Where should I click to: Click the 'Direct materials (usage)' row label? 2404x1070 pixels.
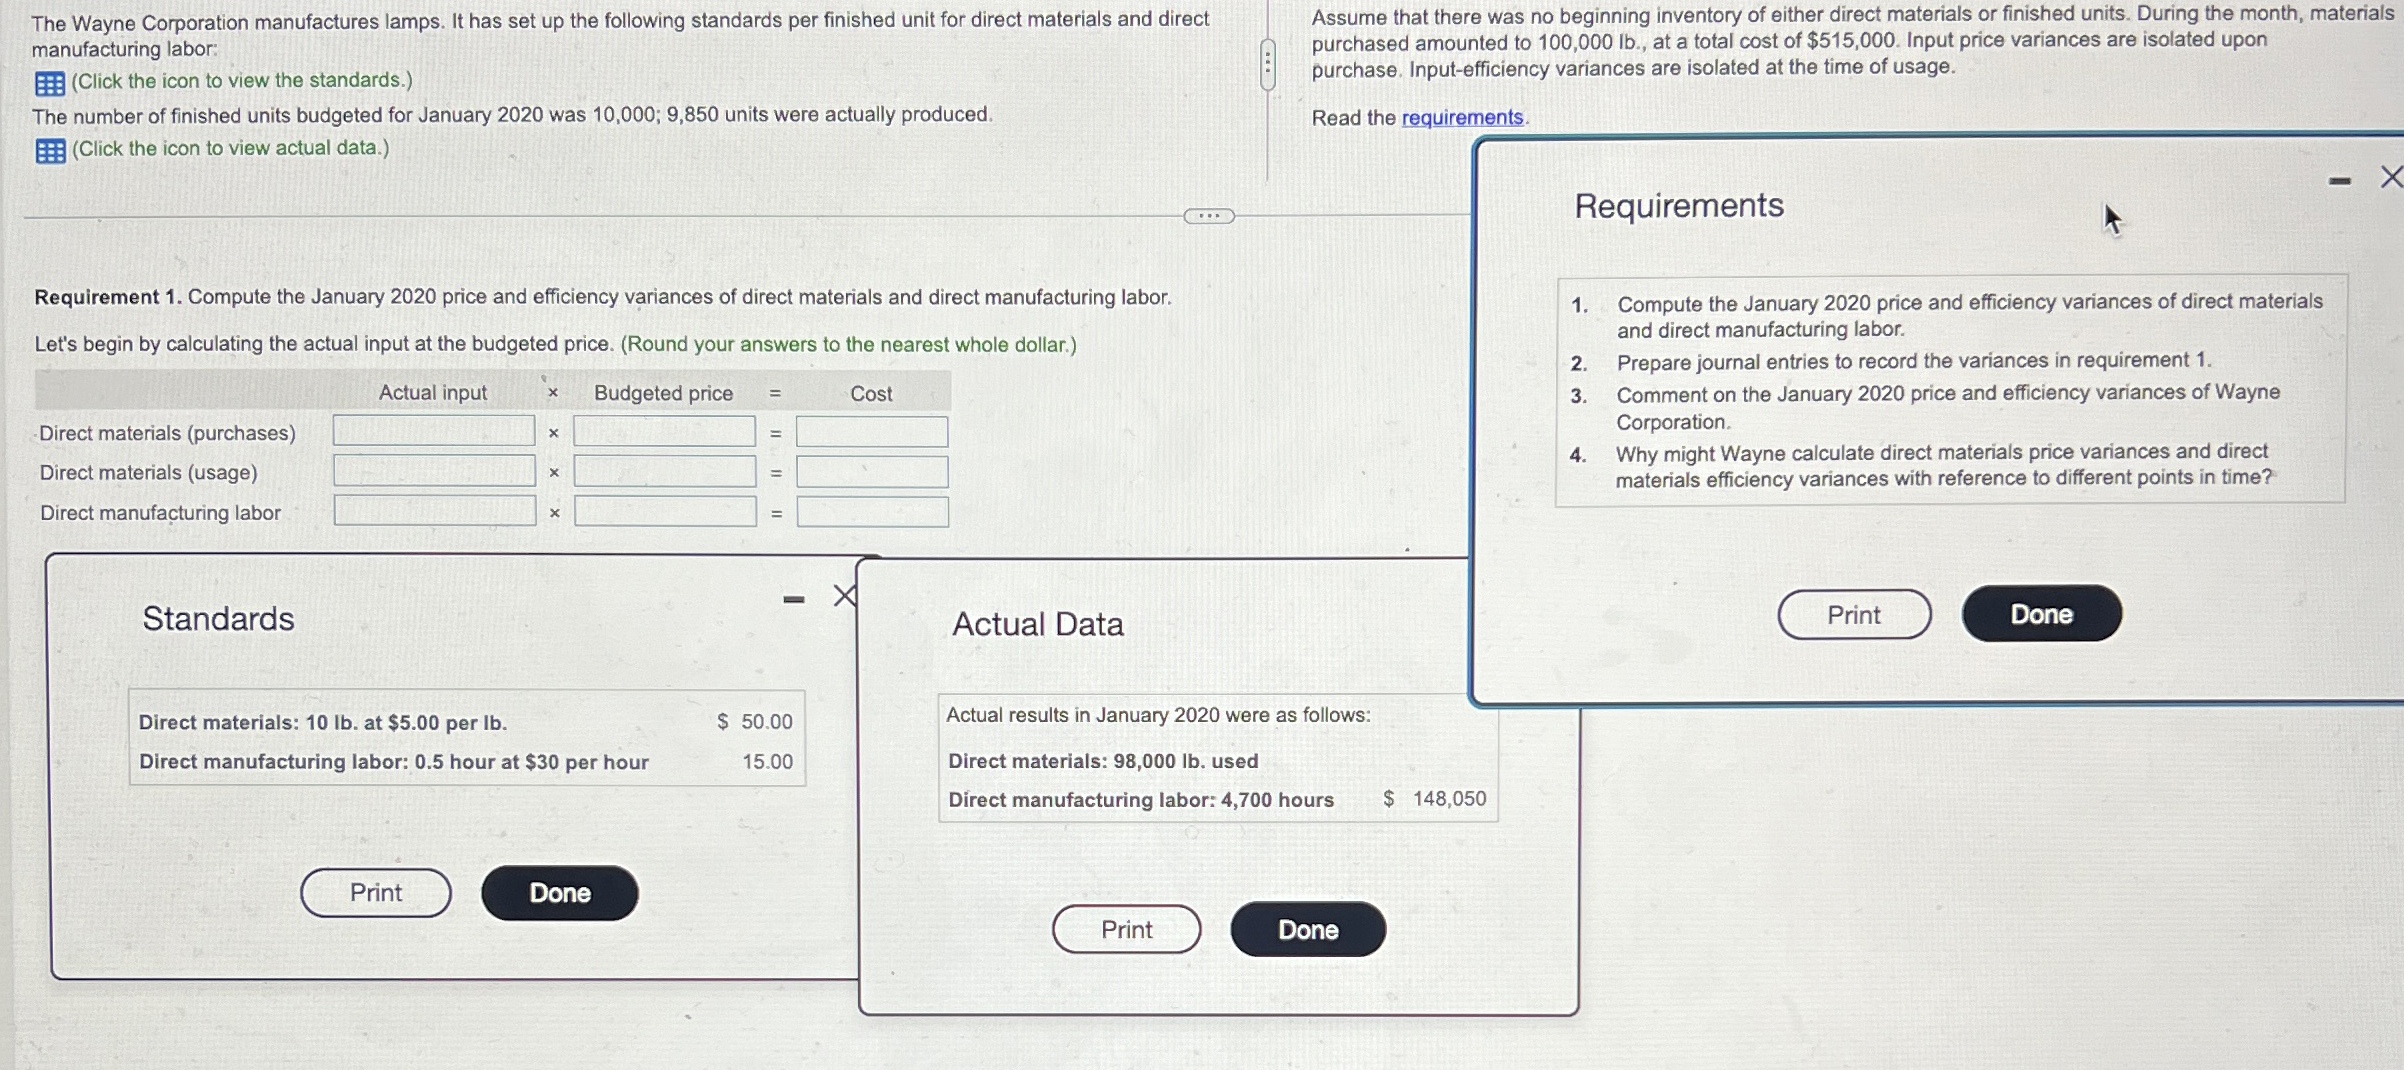click(x=148, y=472)
